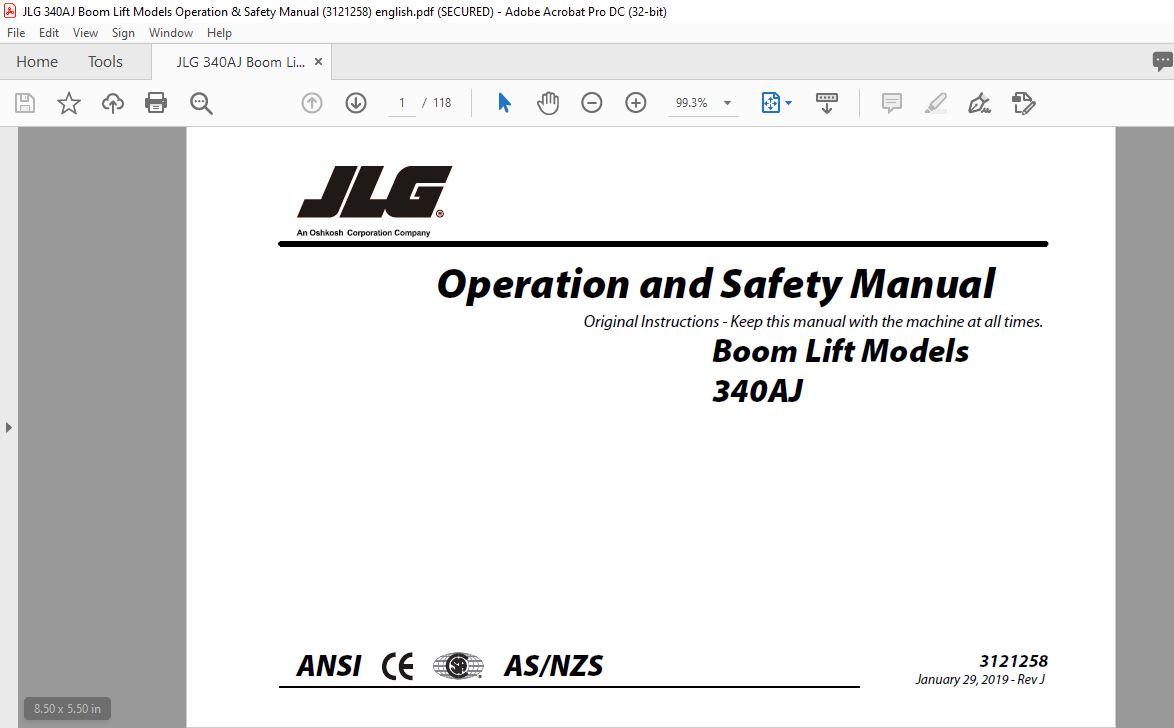This screenshot has height=728, width=1174.
Task: Go to next page arrow
Action: (x=356, y=103)
